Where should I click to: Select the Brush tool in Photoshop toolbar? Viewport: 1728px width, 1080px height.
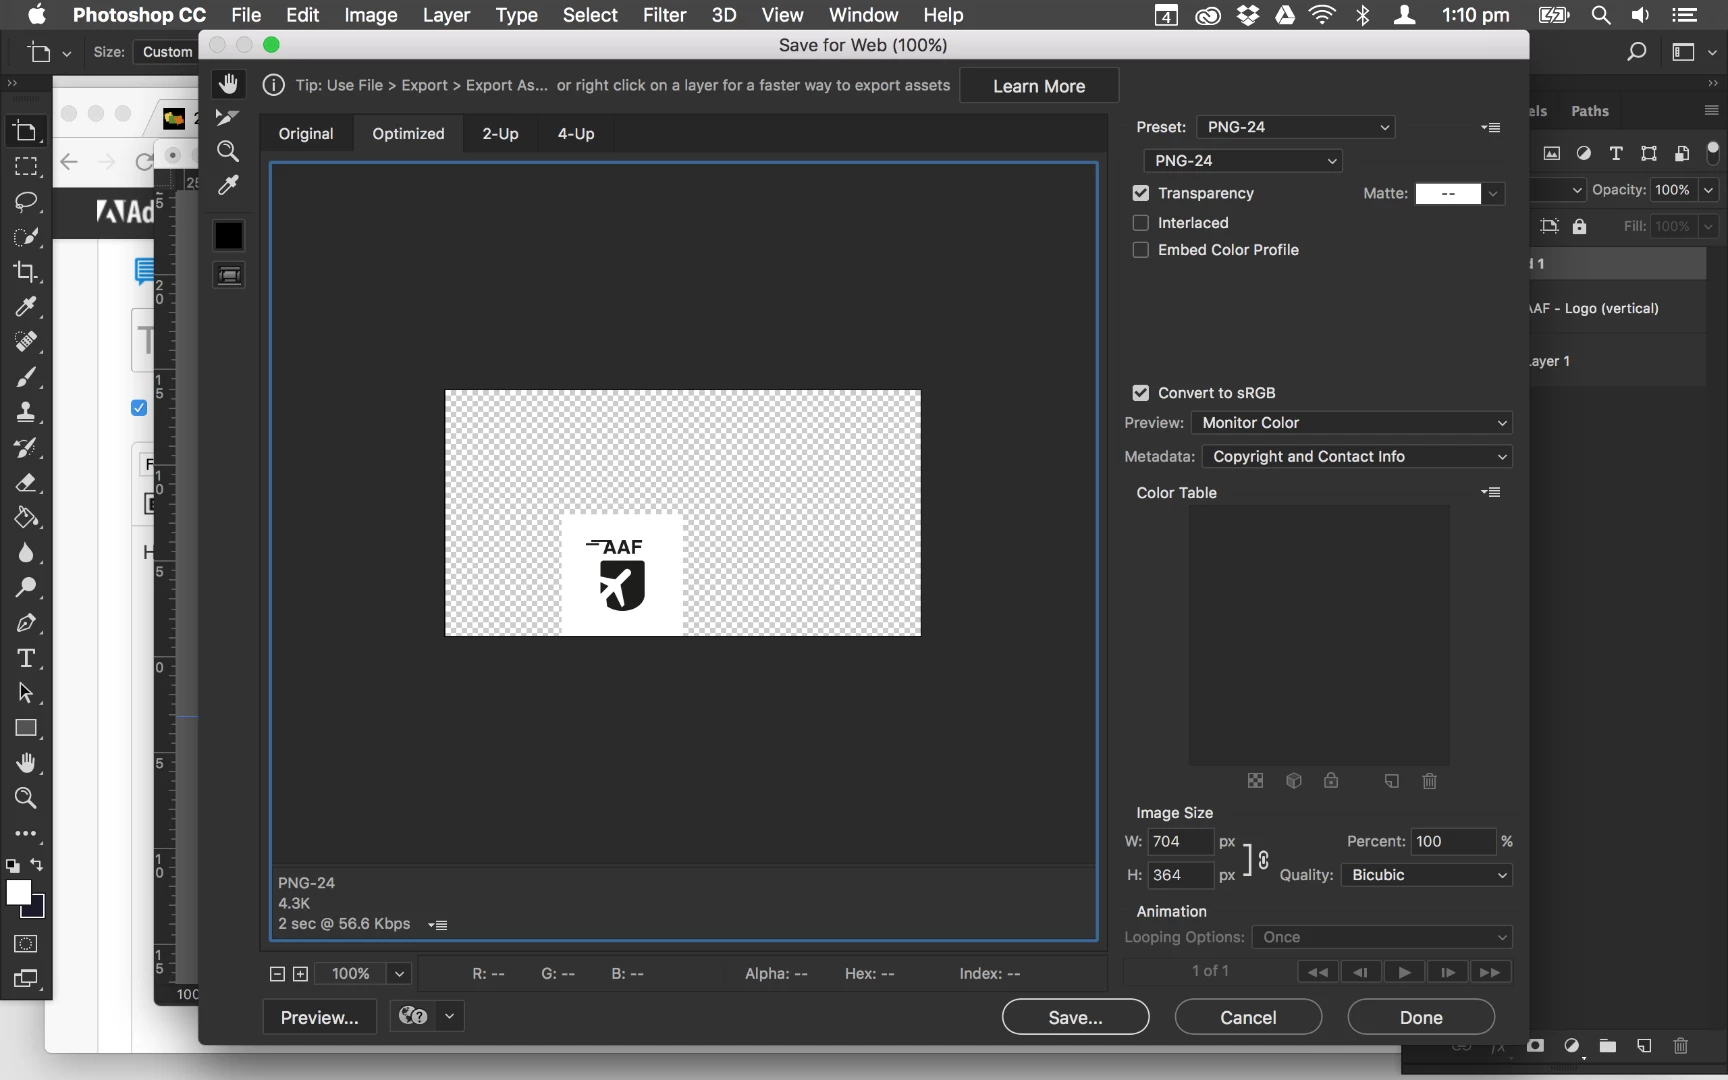26,377
